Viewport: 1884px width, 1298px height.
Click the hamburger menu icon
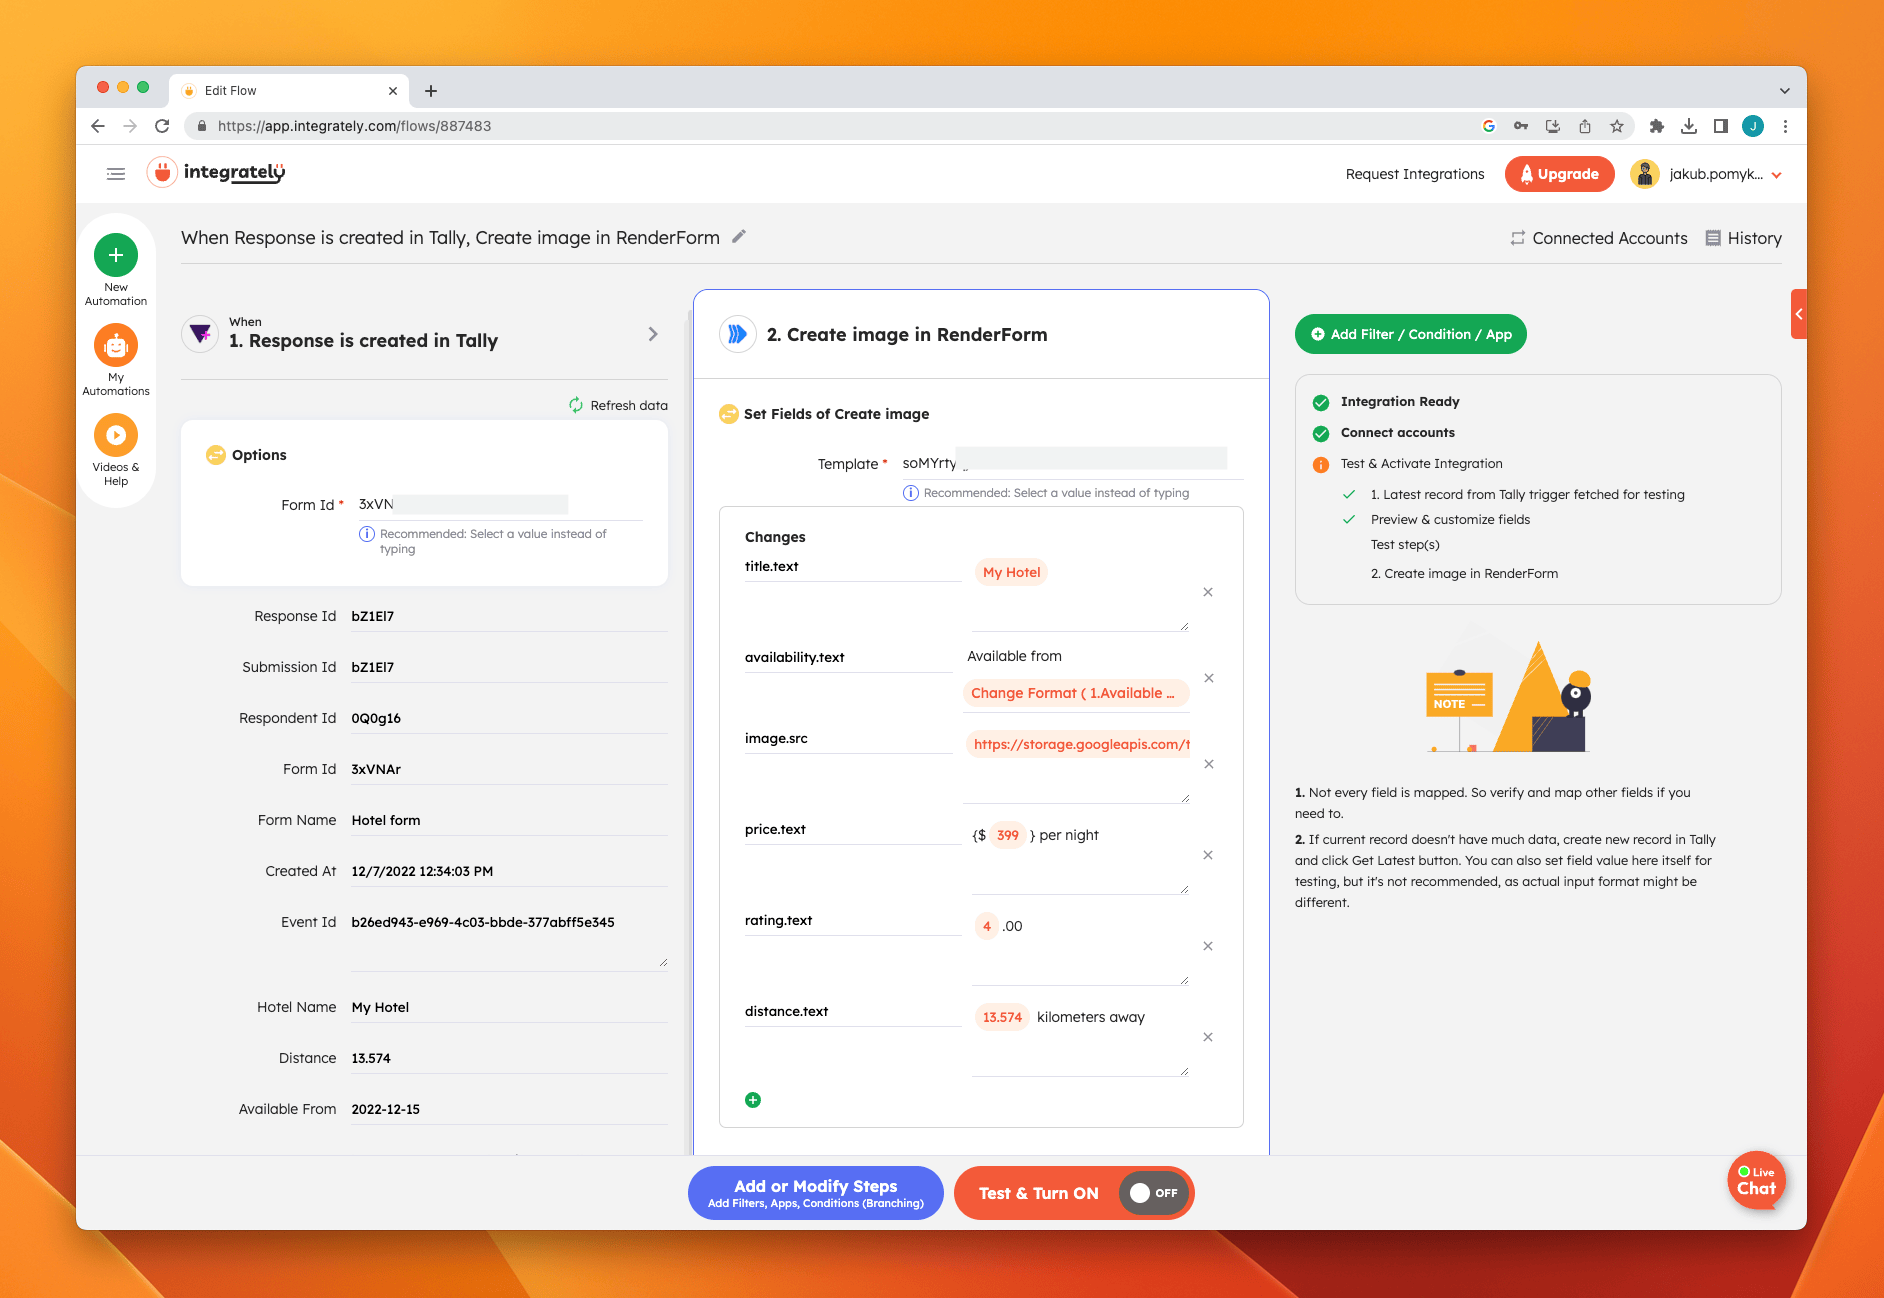pos(116,174)
